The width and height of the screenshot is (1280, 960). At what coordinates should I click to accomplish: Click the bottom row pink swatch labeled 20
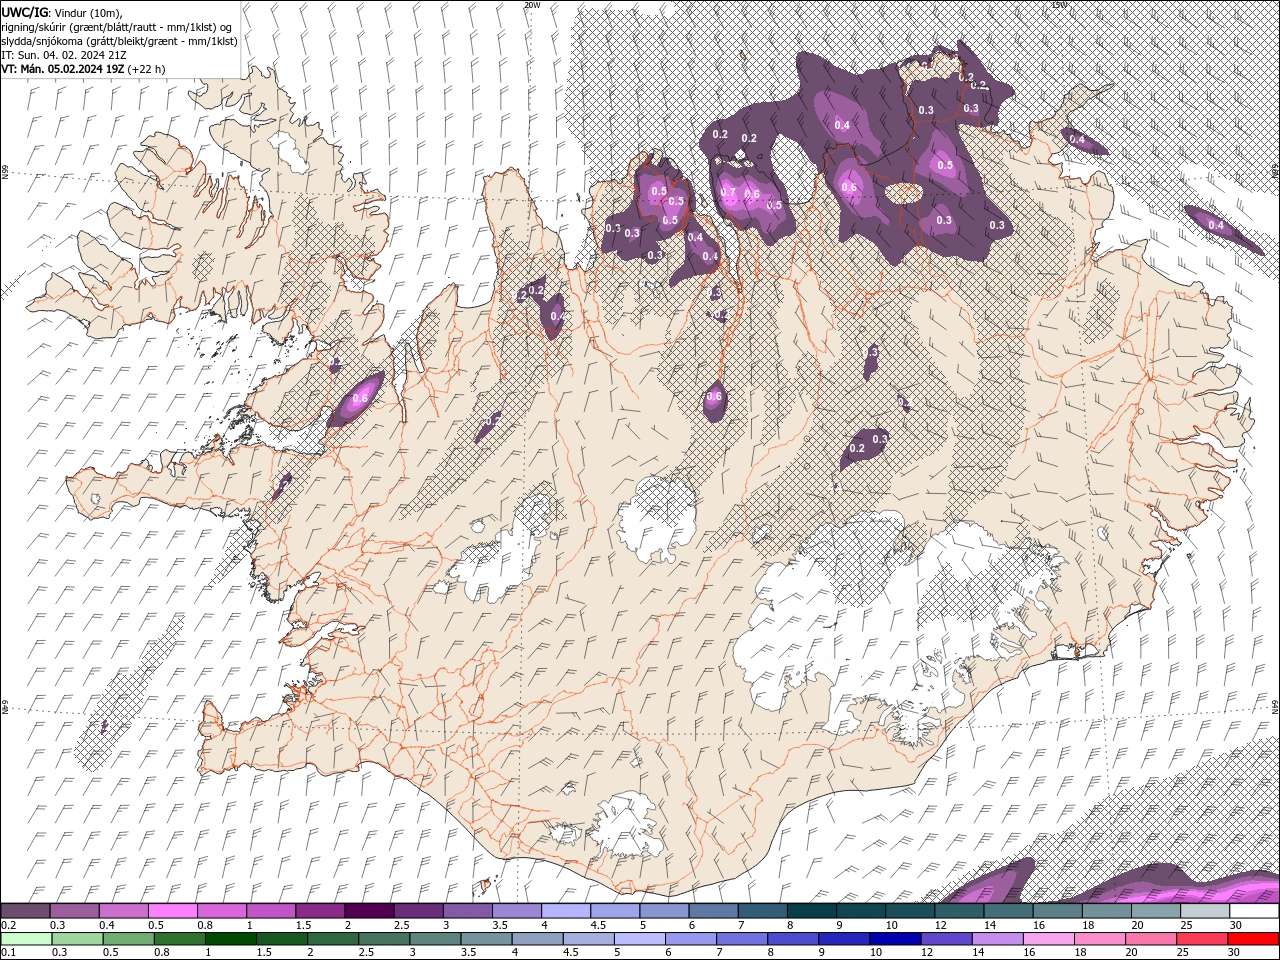pyautogui.click(x=1150, y=938)
